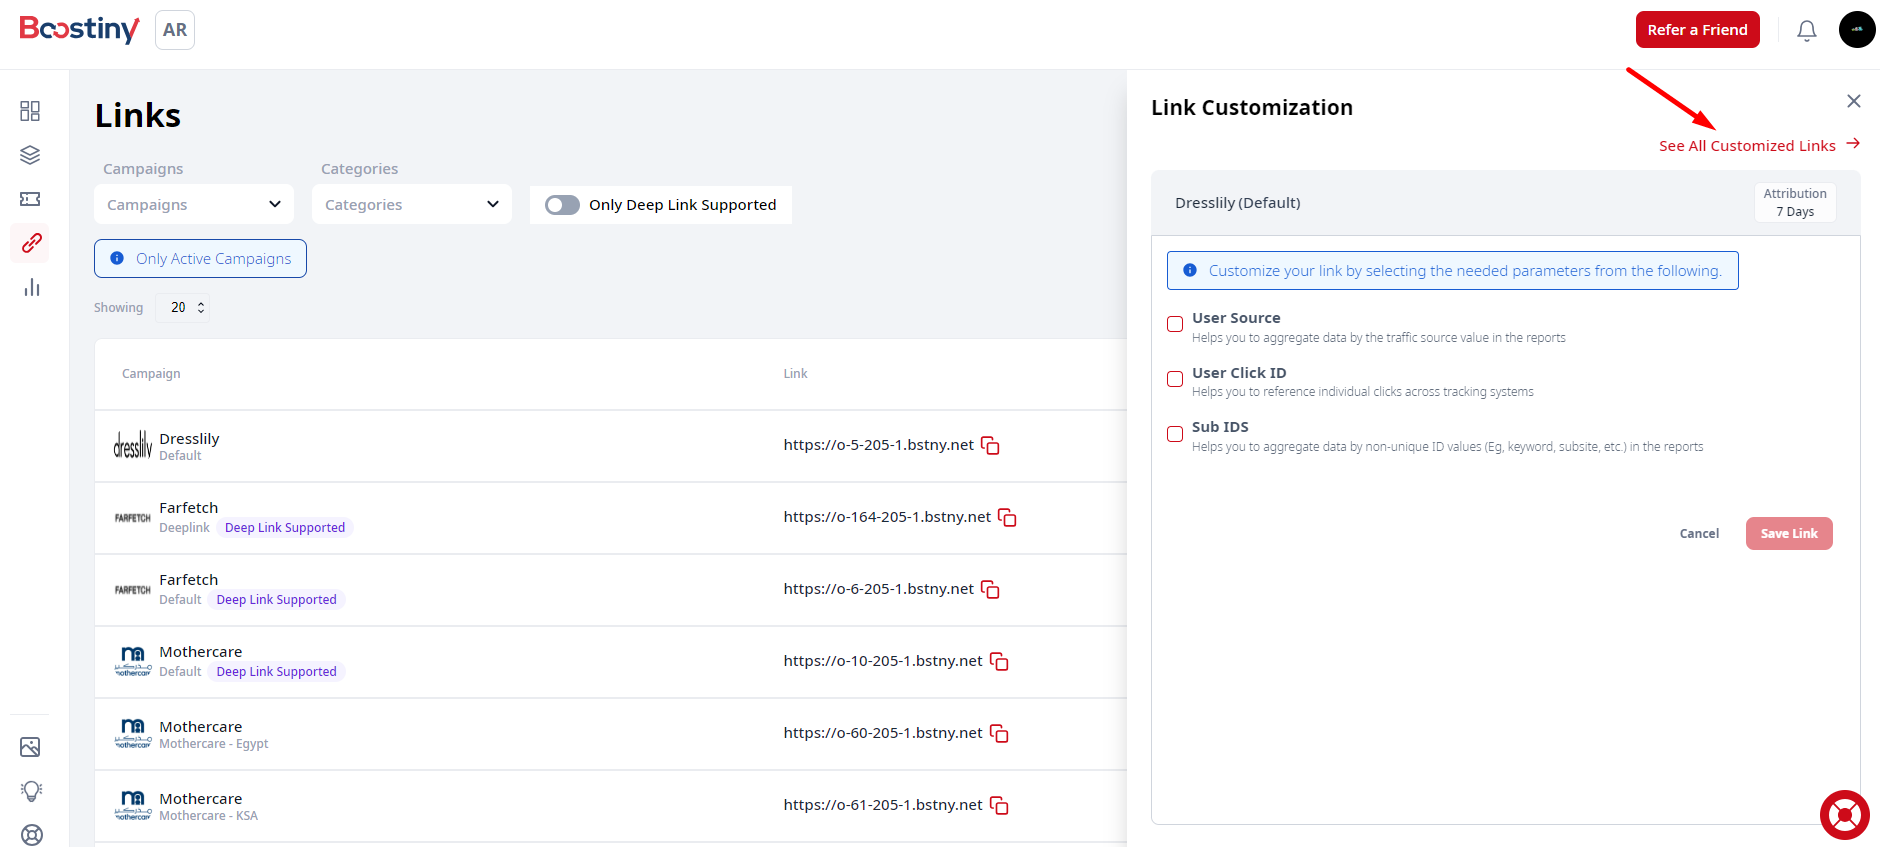Click the Dresslily logo thumbnail
The height and width of the screenshot is (847, 1880).
point(132,445)
